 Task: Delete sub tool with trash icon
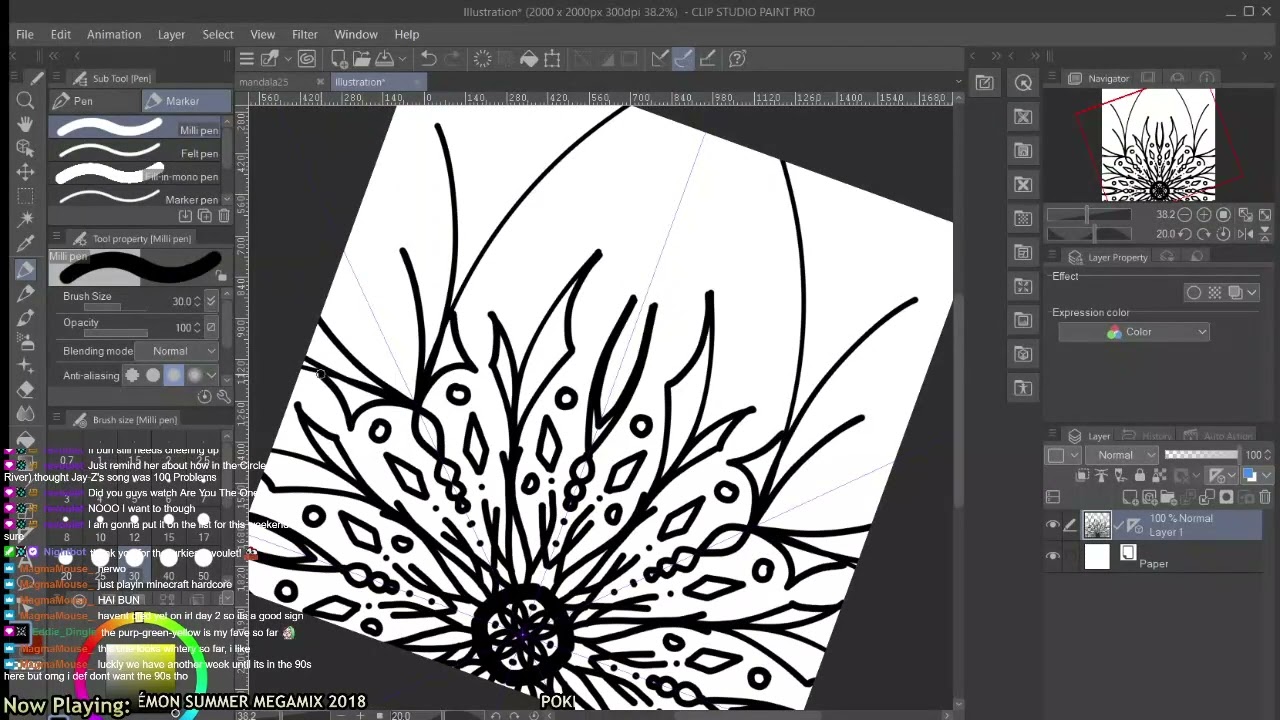224,216
